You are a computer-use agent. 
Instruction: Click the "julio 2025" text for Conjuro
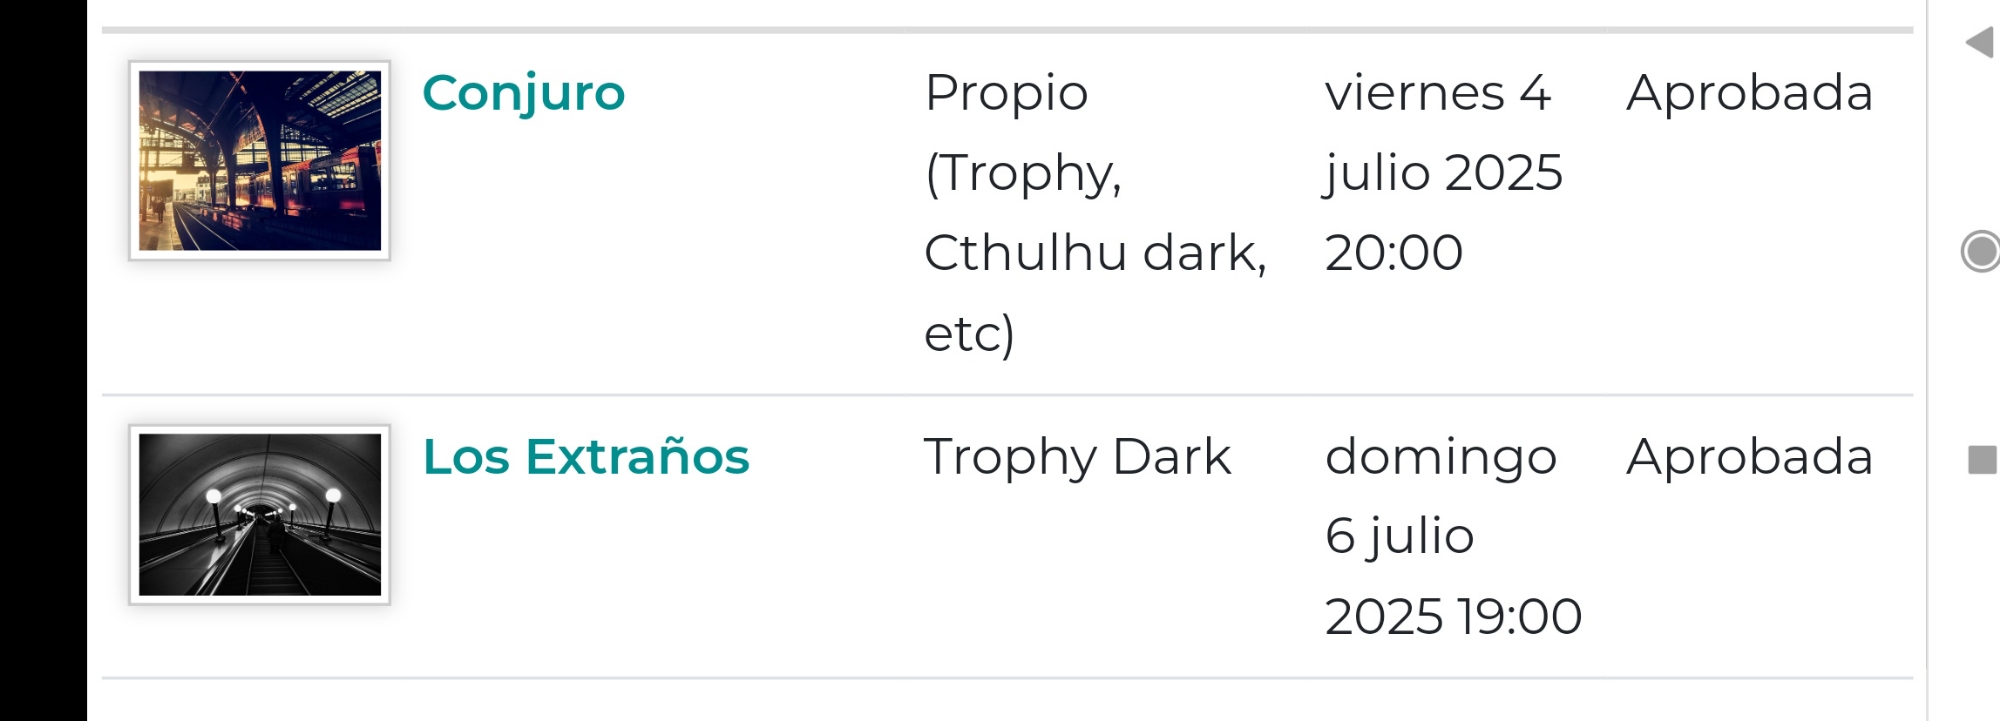tap(1443, 173)
